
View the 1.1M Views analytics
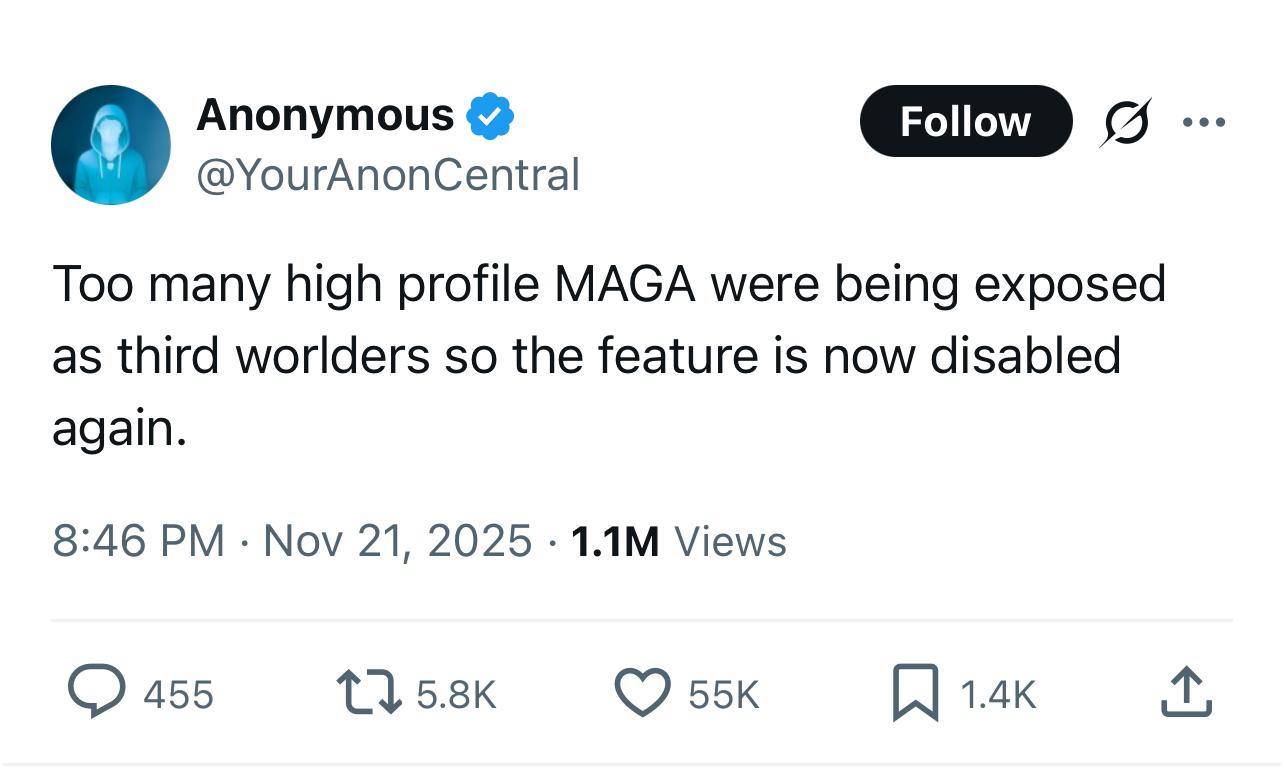pyautogui.click(x=679, y=541)
